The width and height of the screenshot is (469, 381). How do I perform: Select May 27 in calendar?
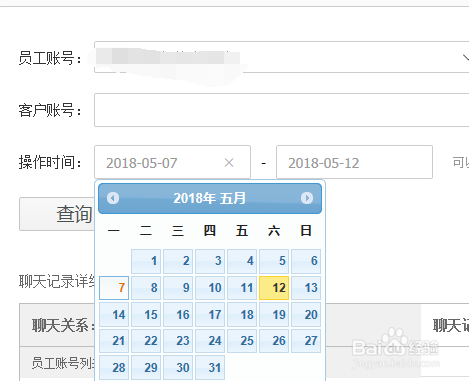coord(306,341)
